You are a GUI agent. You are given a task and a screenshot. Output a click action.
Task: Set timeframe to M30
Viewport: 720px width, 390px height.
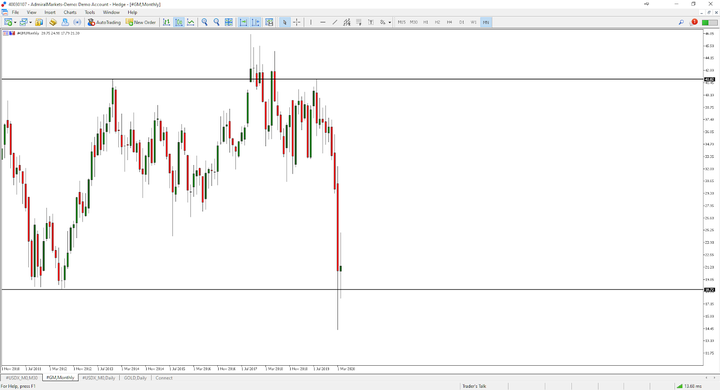coord(414,22)
